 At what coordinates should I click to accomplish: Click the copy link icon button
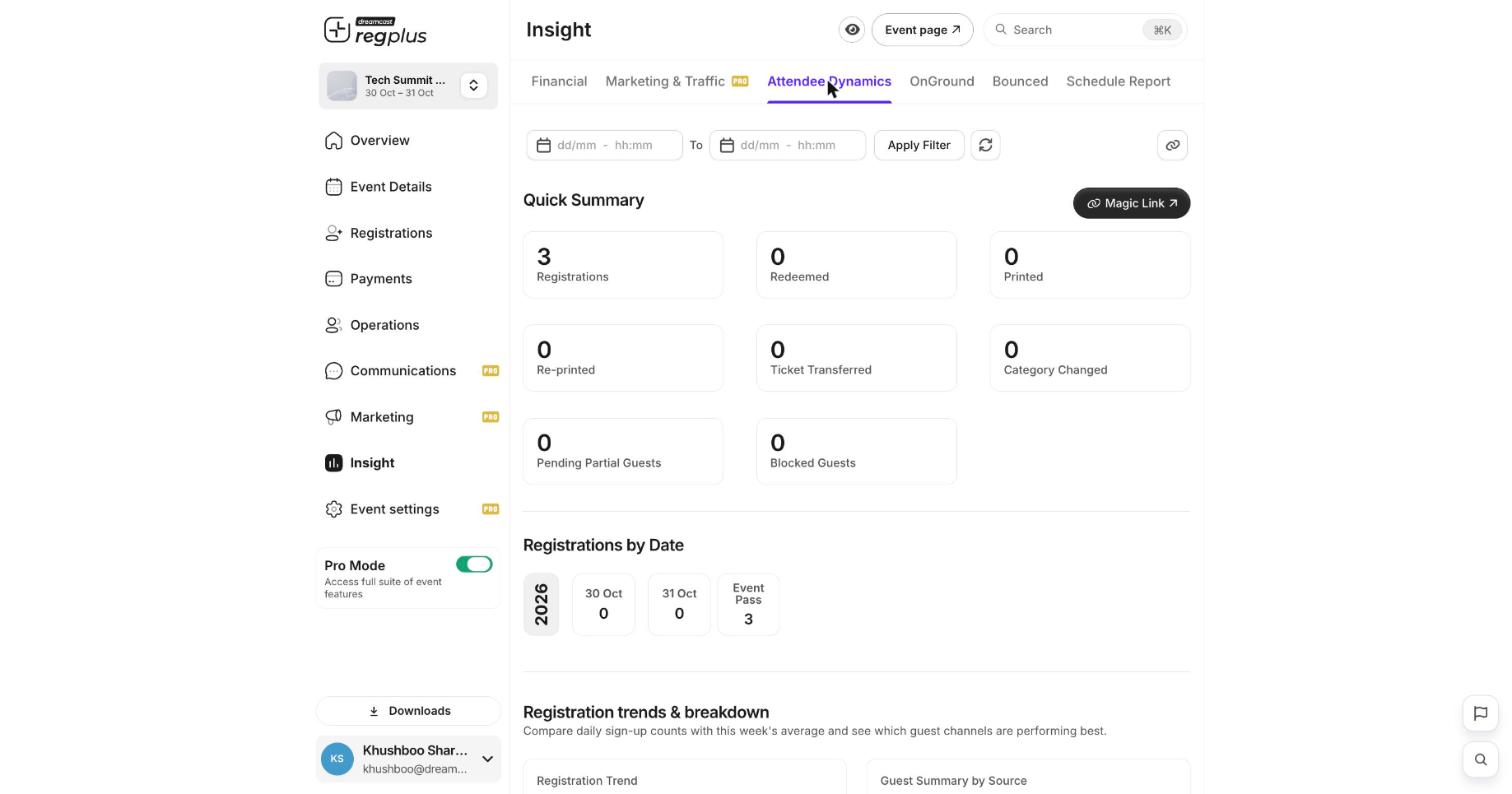click(1172, 145)
